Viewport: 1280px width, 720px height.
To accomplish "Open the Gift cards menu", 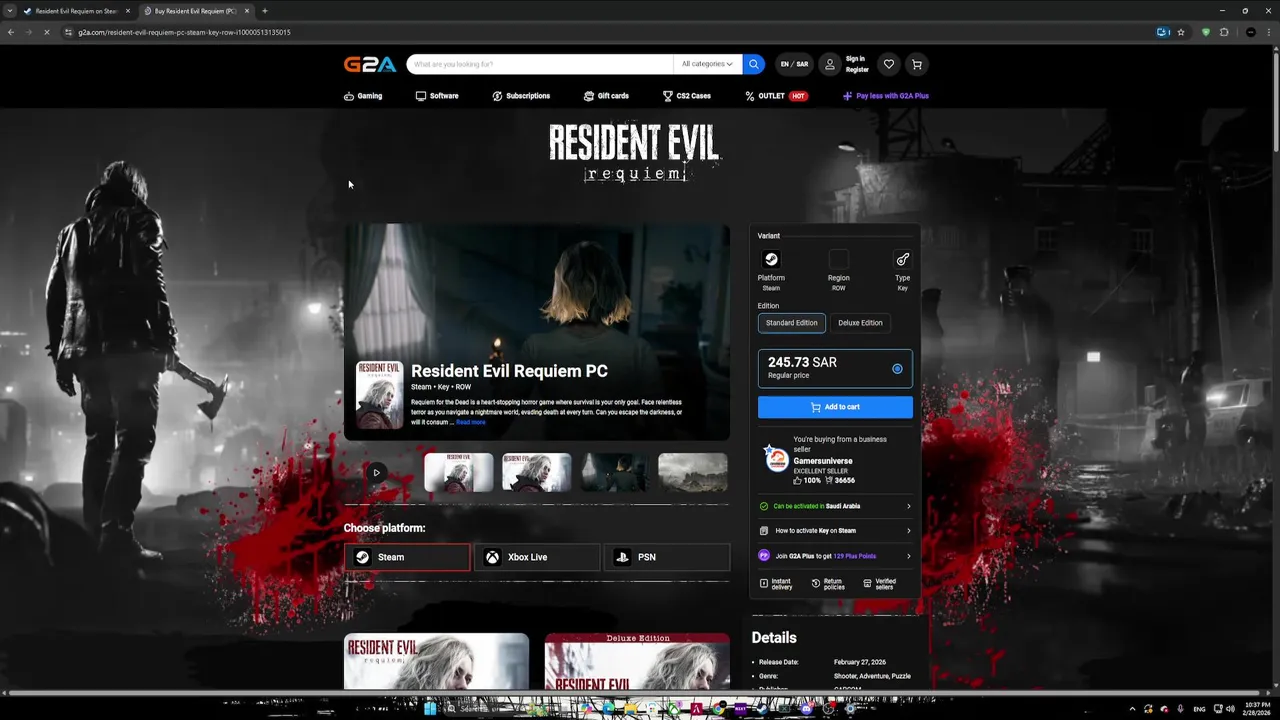I will pos(606,96).
